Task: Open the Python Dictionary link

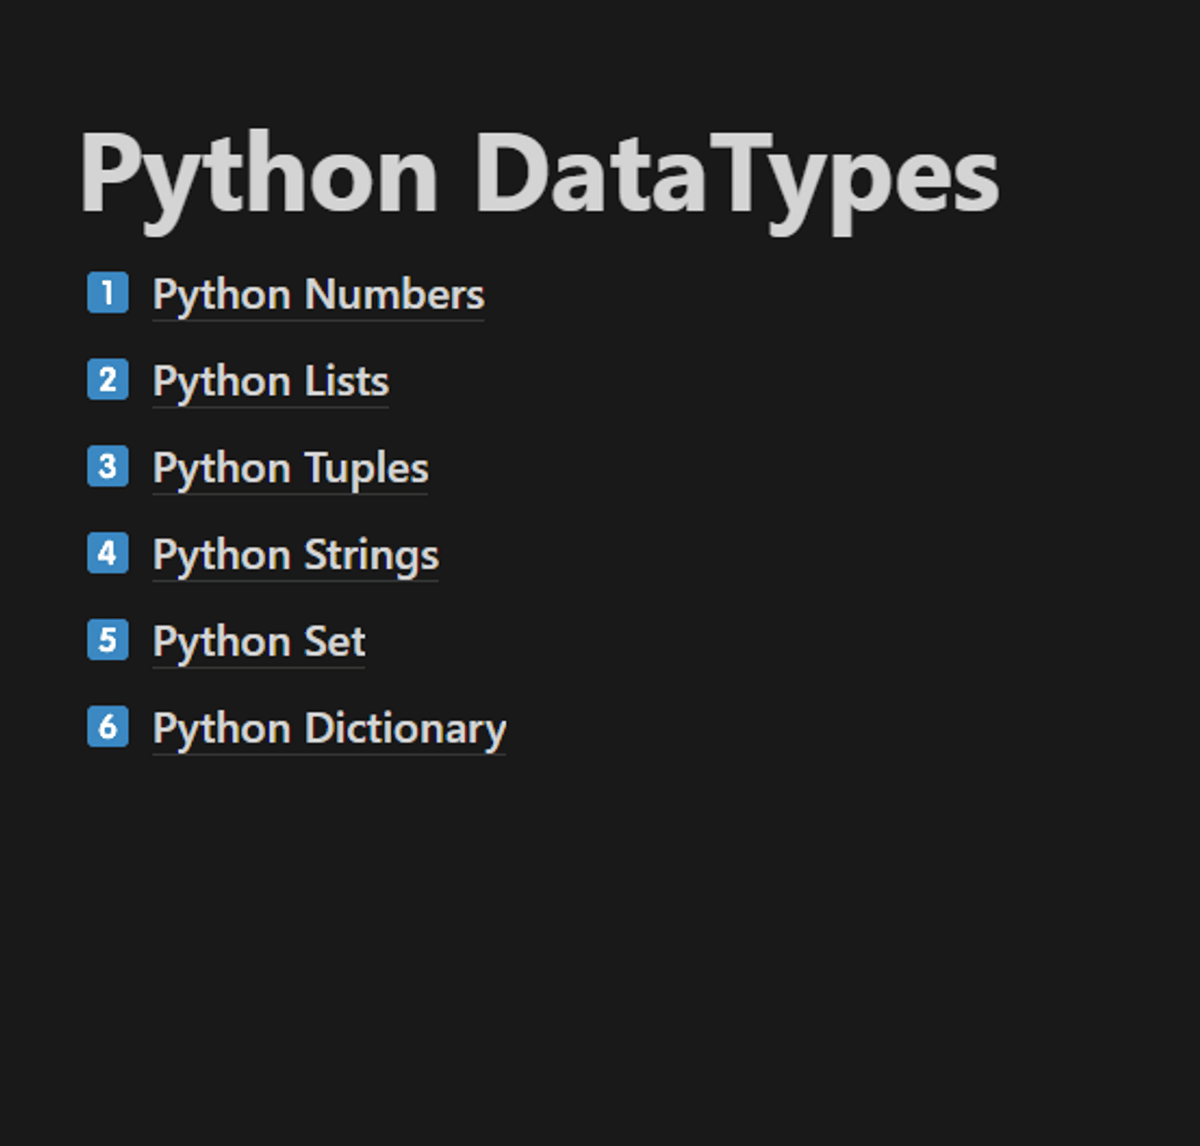Action: (329, 729)
